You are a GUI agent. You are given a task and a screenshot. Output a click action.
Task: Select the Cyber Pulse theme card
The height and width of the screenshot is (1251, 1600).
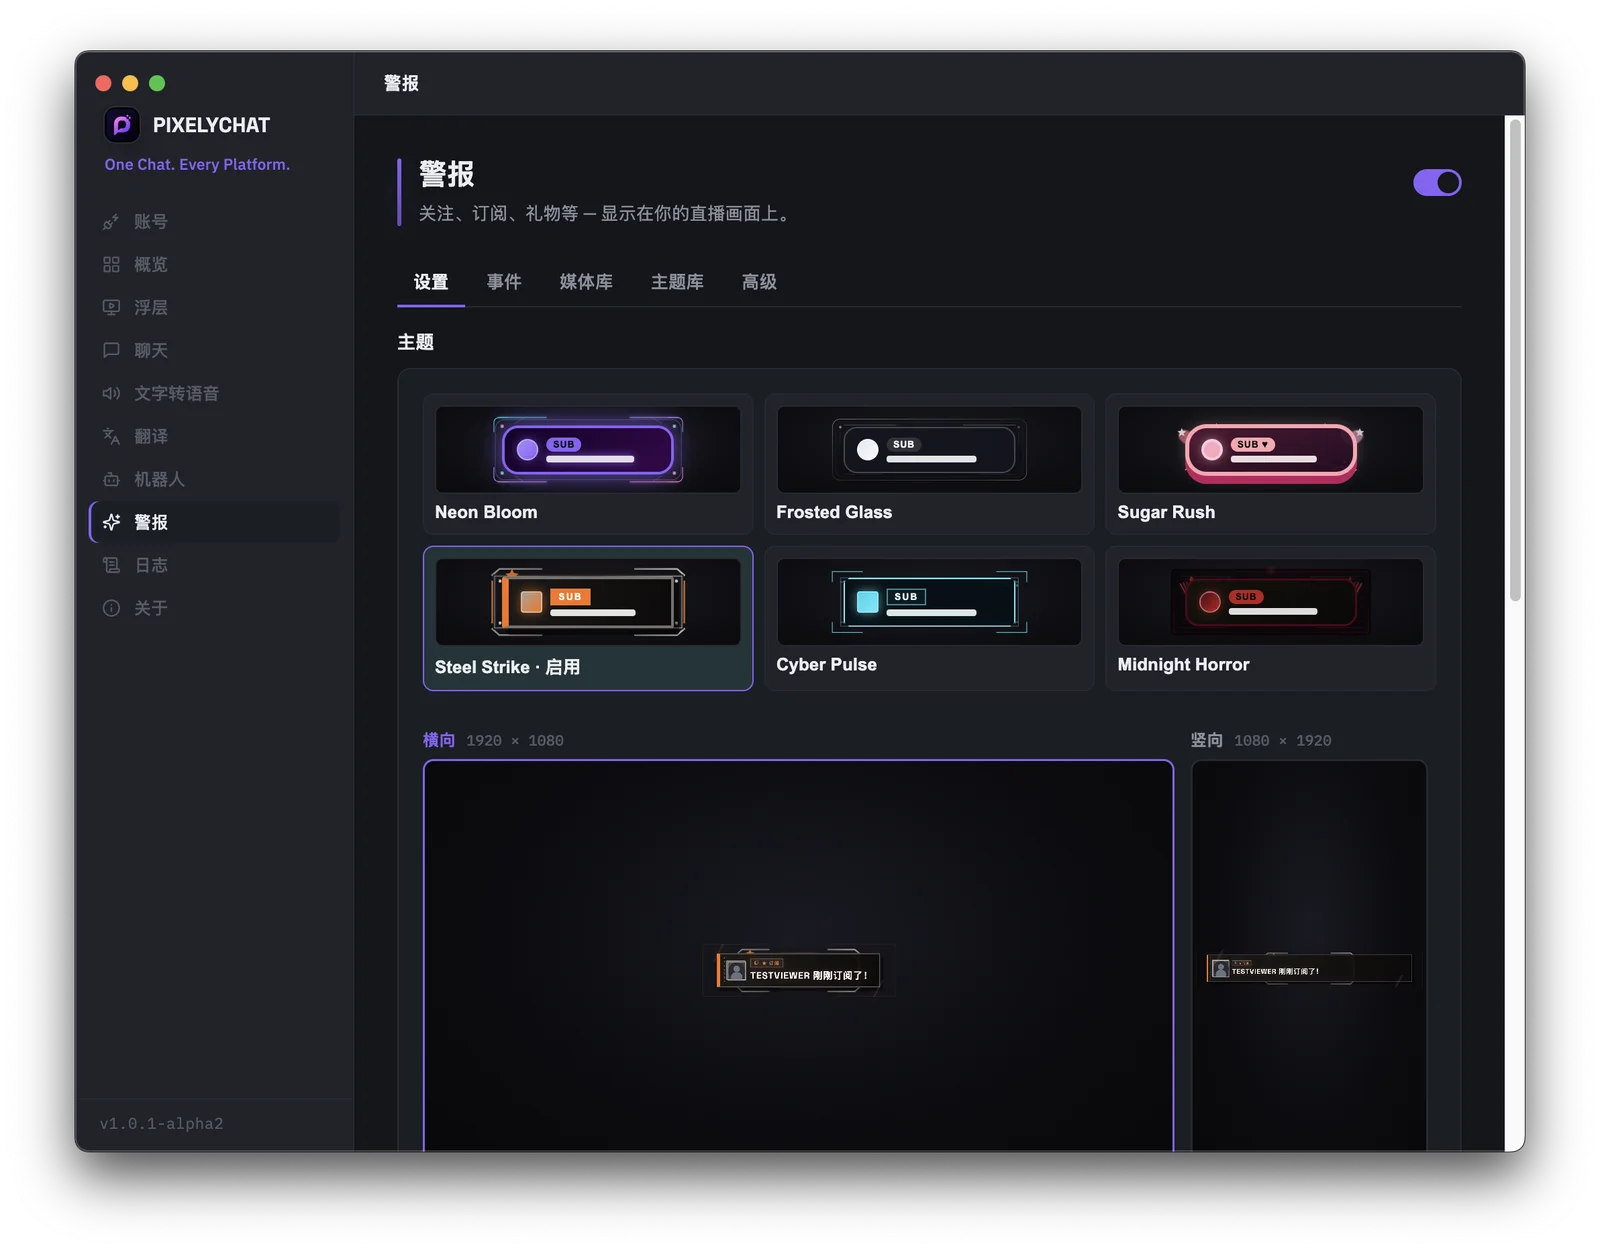[929, 618]
